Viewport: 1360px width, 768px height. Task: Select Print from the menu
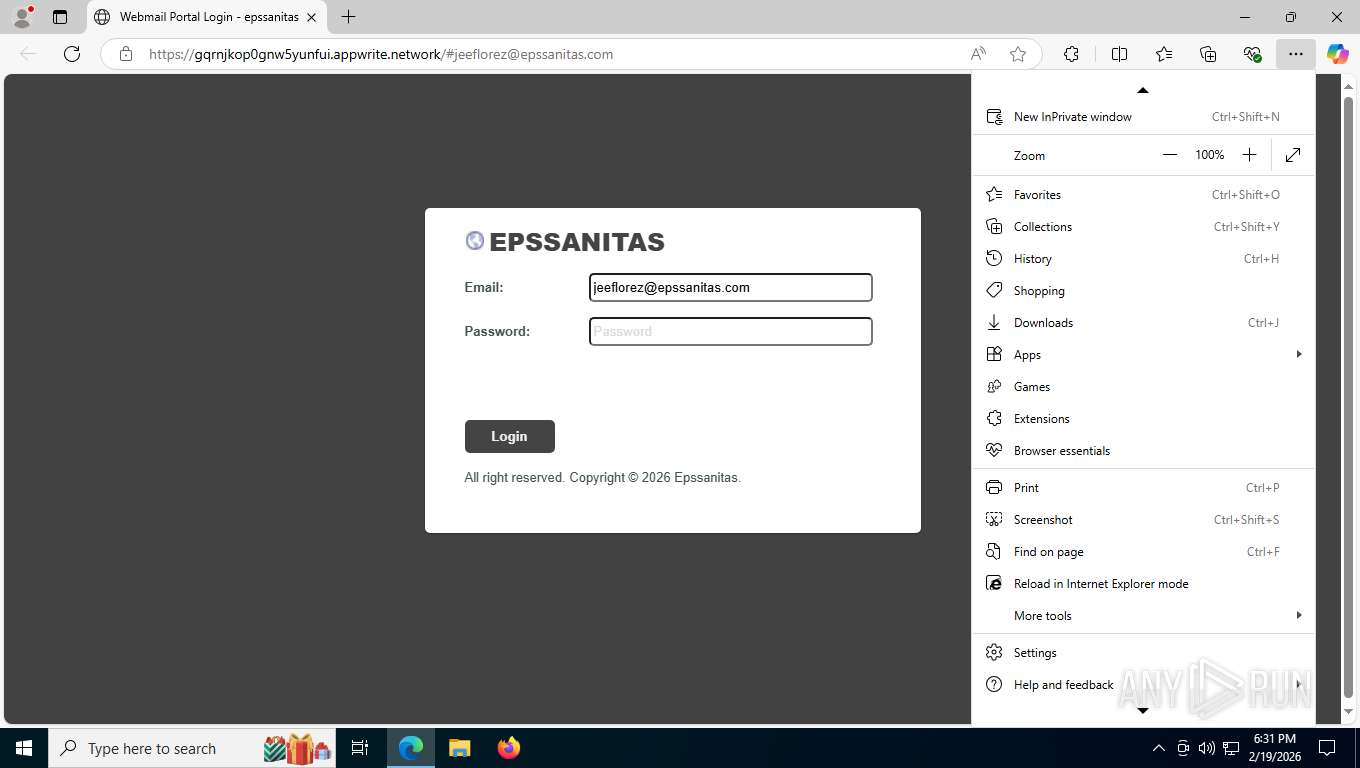(x=1144, y=488)
